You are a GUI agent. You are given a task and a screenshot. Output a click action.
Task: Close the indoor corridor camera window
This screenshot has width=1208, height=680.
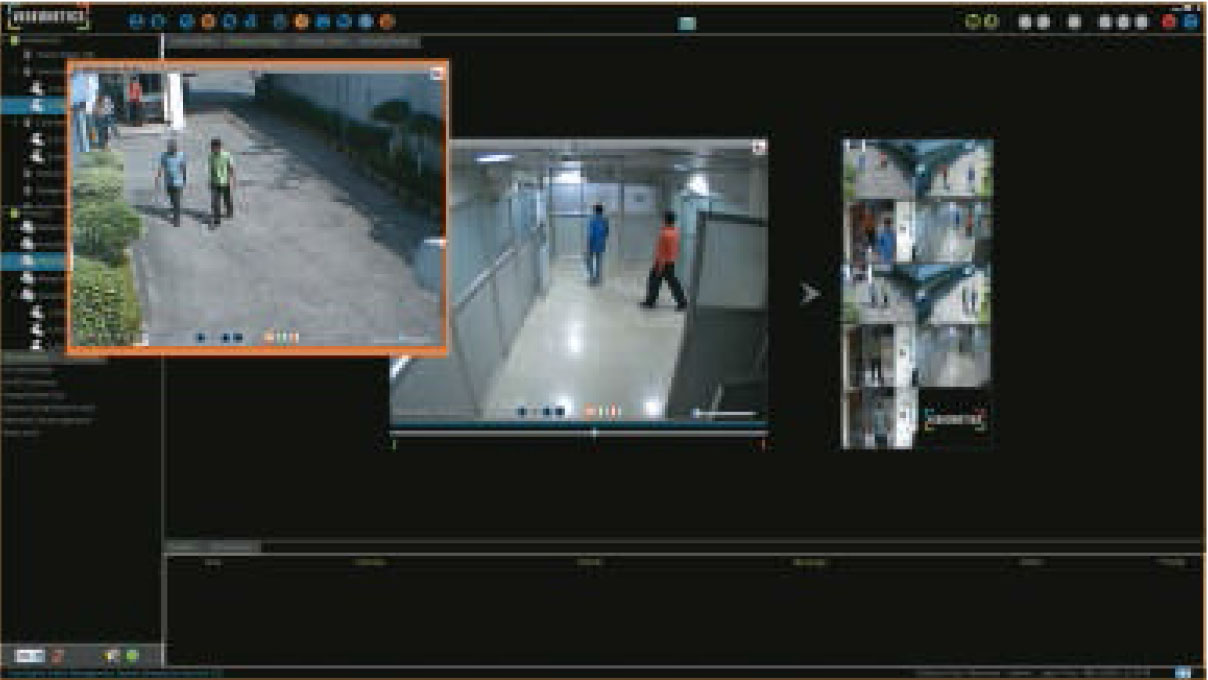(x=758, y=146)
